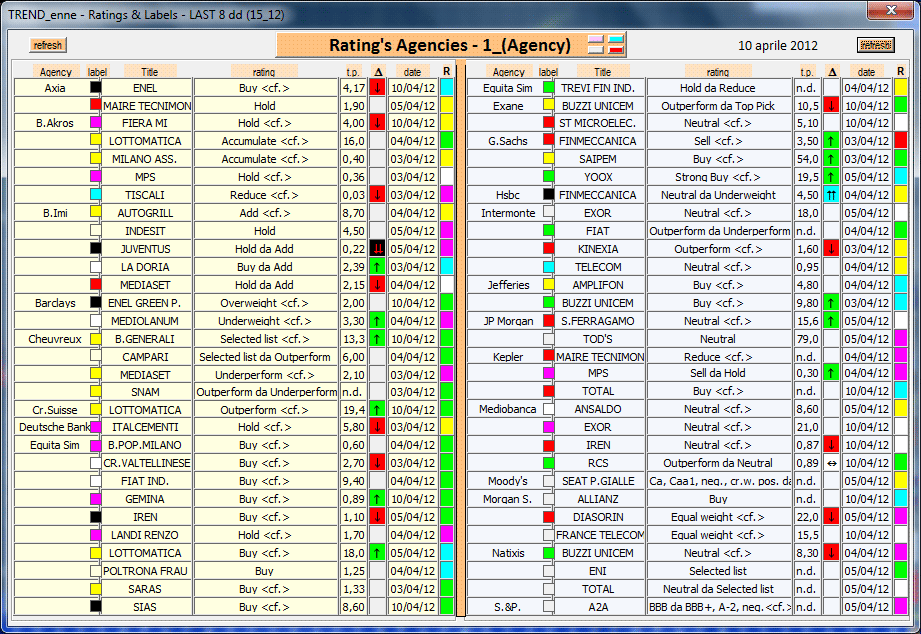The width and height of the screenshot is (921, 634).
Task: Select the black label square next to ENEL
Action: pyautogui.click(x=95, y=87)
